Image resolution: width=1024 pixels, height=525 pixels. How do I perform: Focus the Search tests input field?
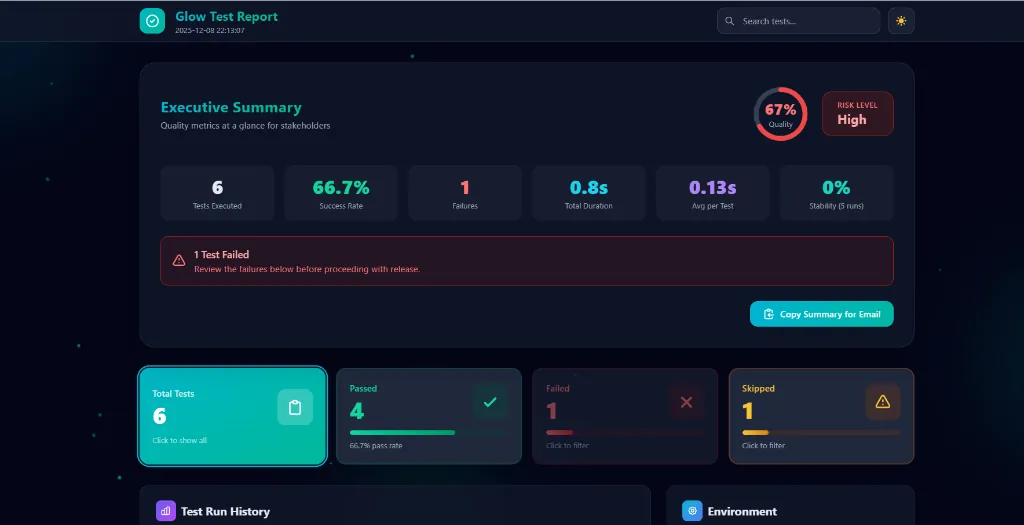pyautogui.click(x=799, y=21)
